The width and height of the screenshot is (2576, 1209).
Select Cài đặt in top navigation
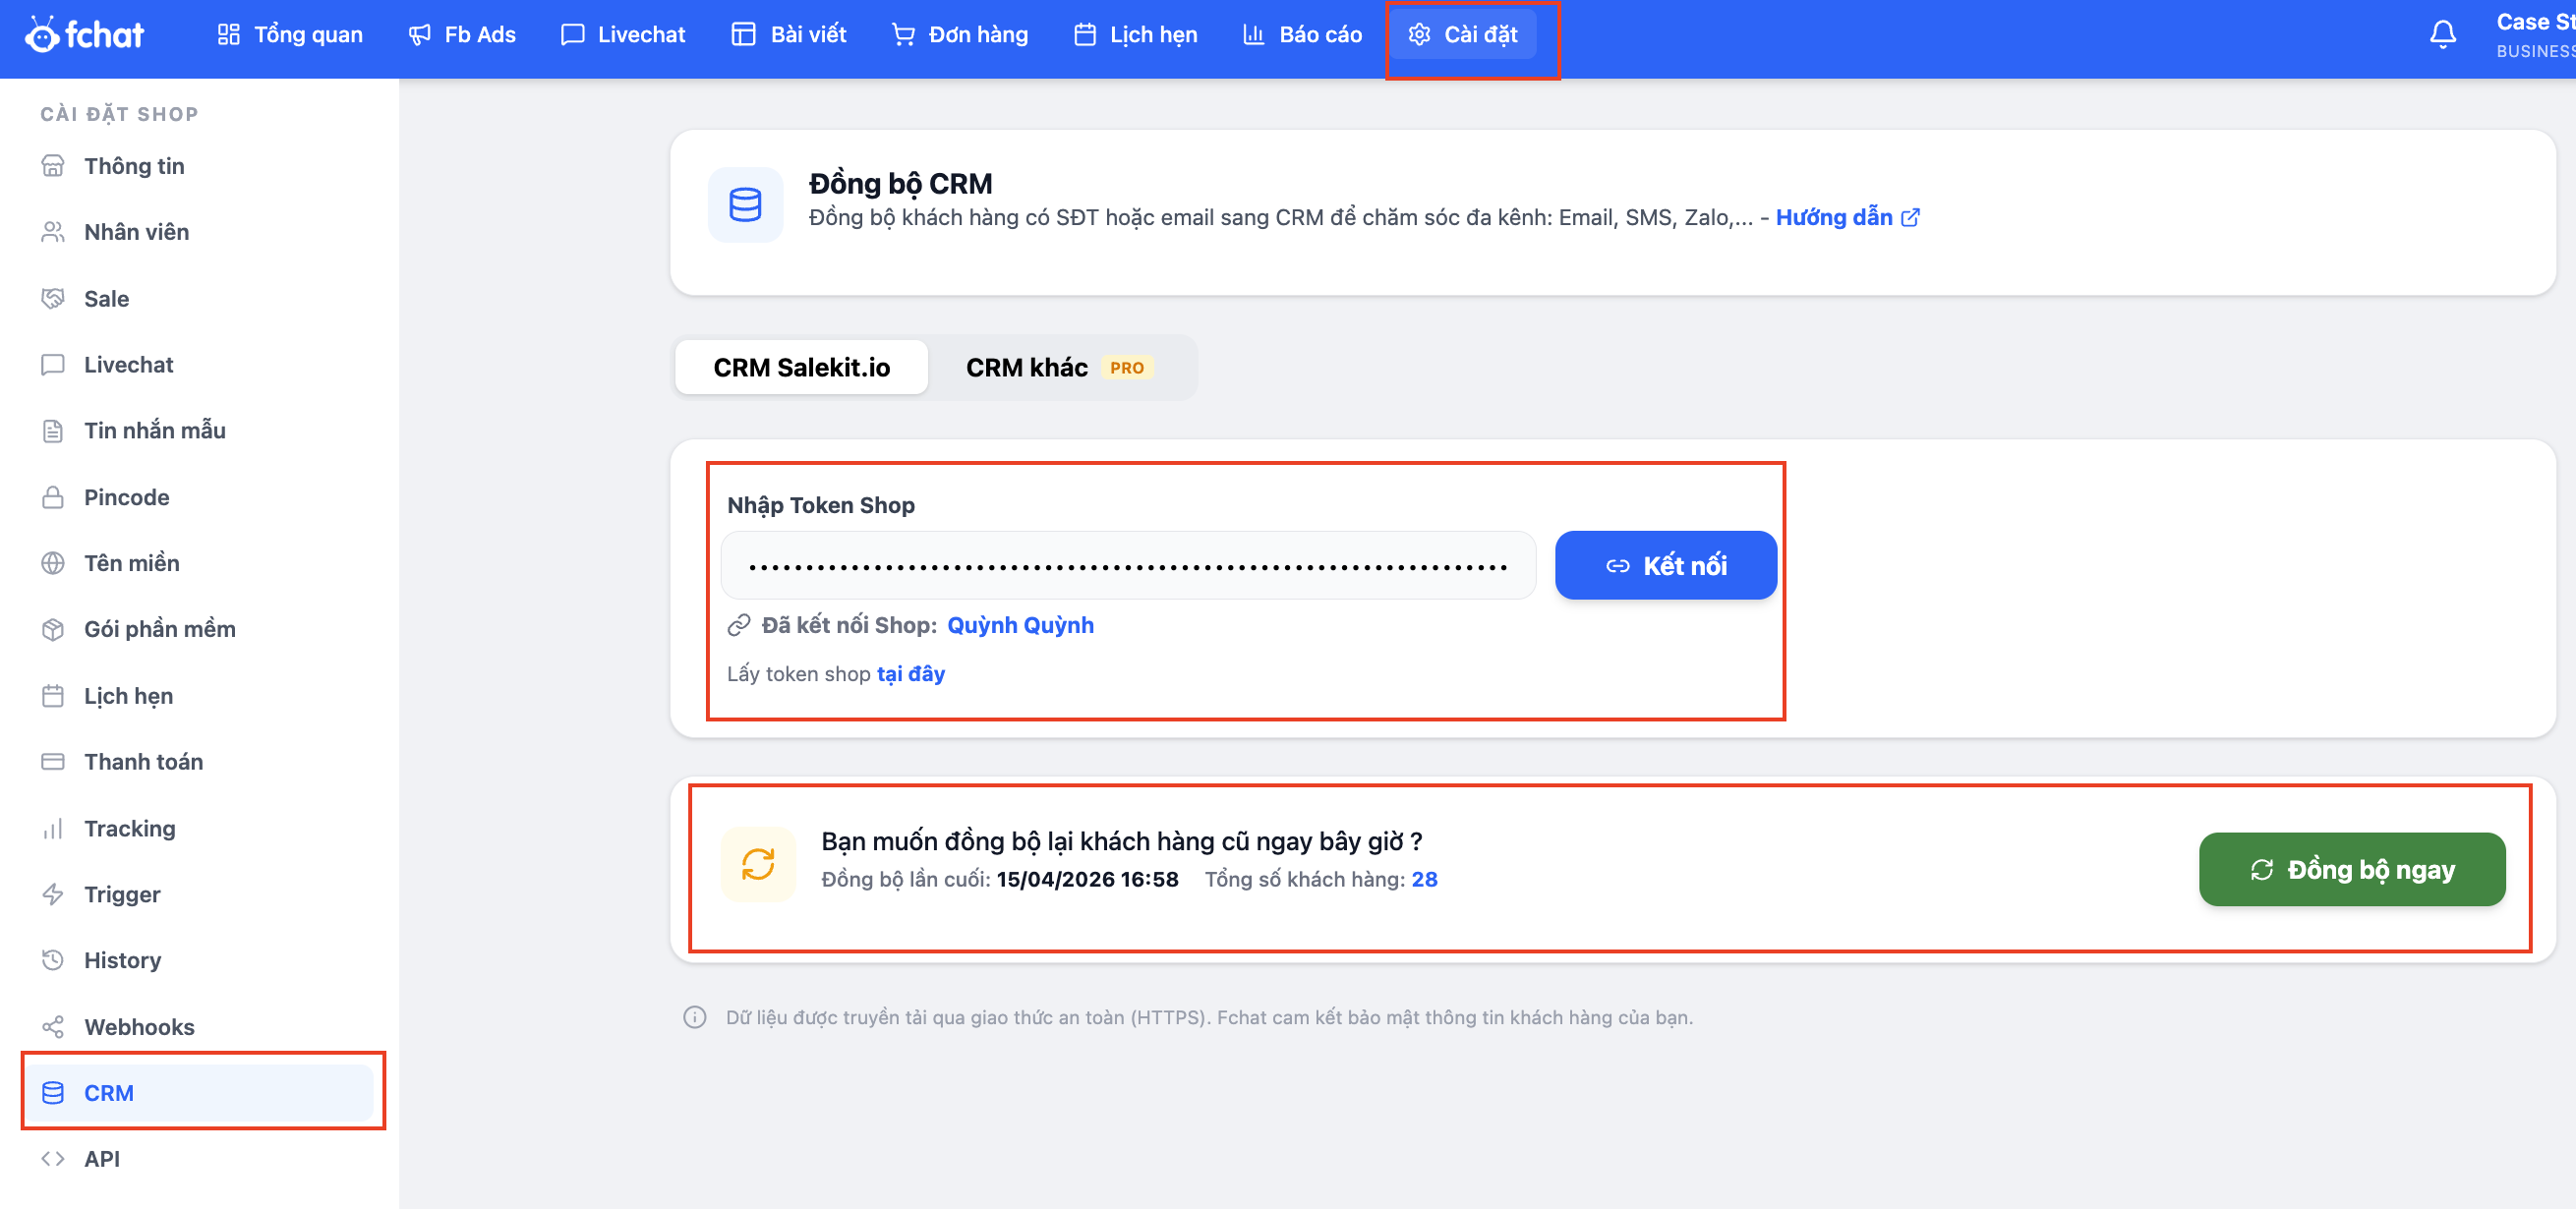coord(1464,35)
